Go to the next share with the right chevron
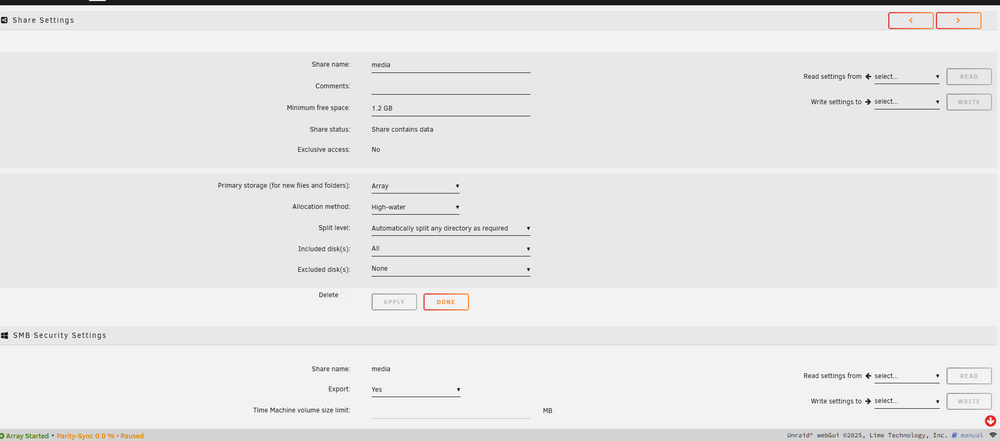The image size is (1000, 441). click(x=958, y=20)
